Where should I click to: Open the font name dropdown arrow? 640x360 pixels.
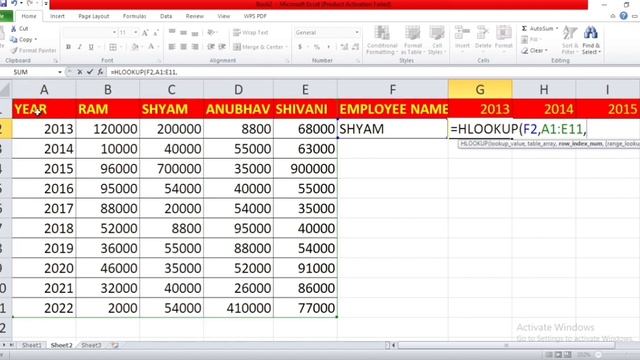click(114, 32)
